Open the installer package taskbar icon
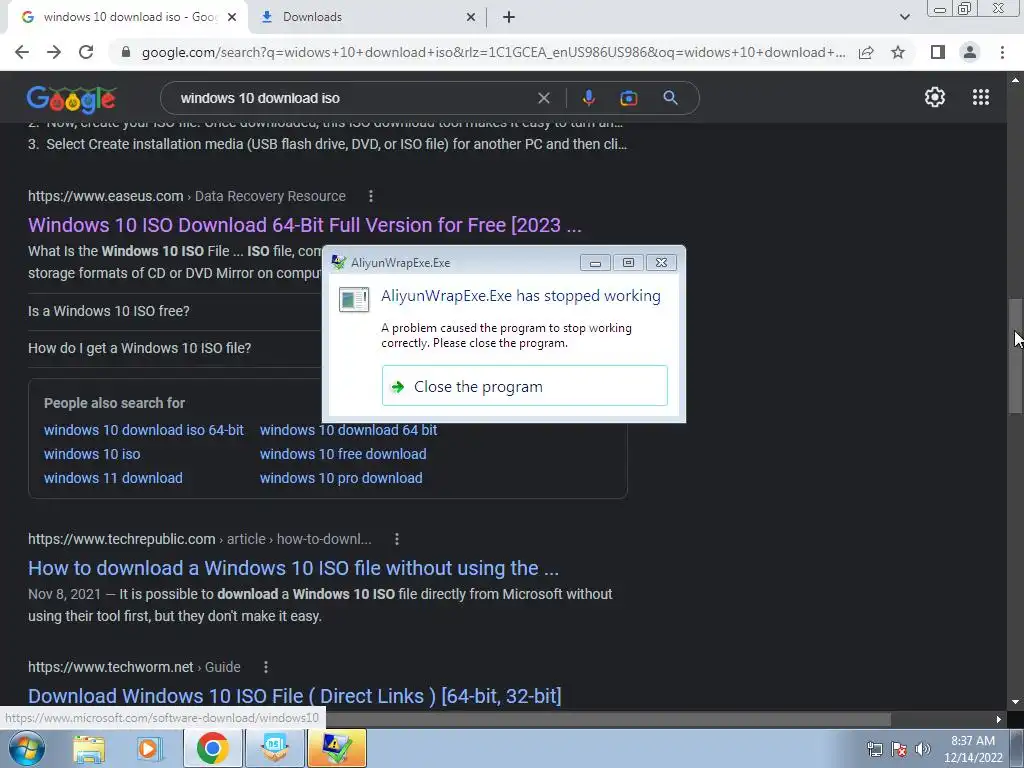This screenshot has height=768, width=1024. pos(275,748)
